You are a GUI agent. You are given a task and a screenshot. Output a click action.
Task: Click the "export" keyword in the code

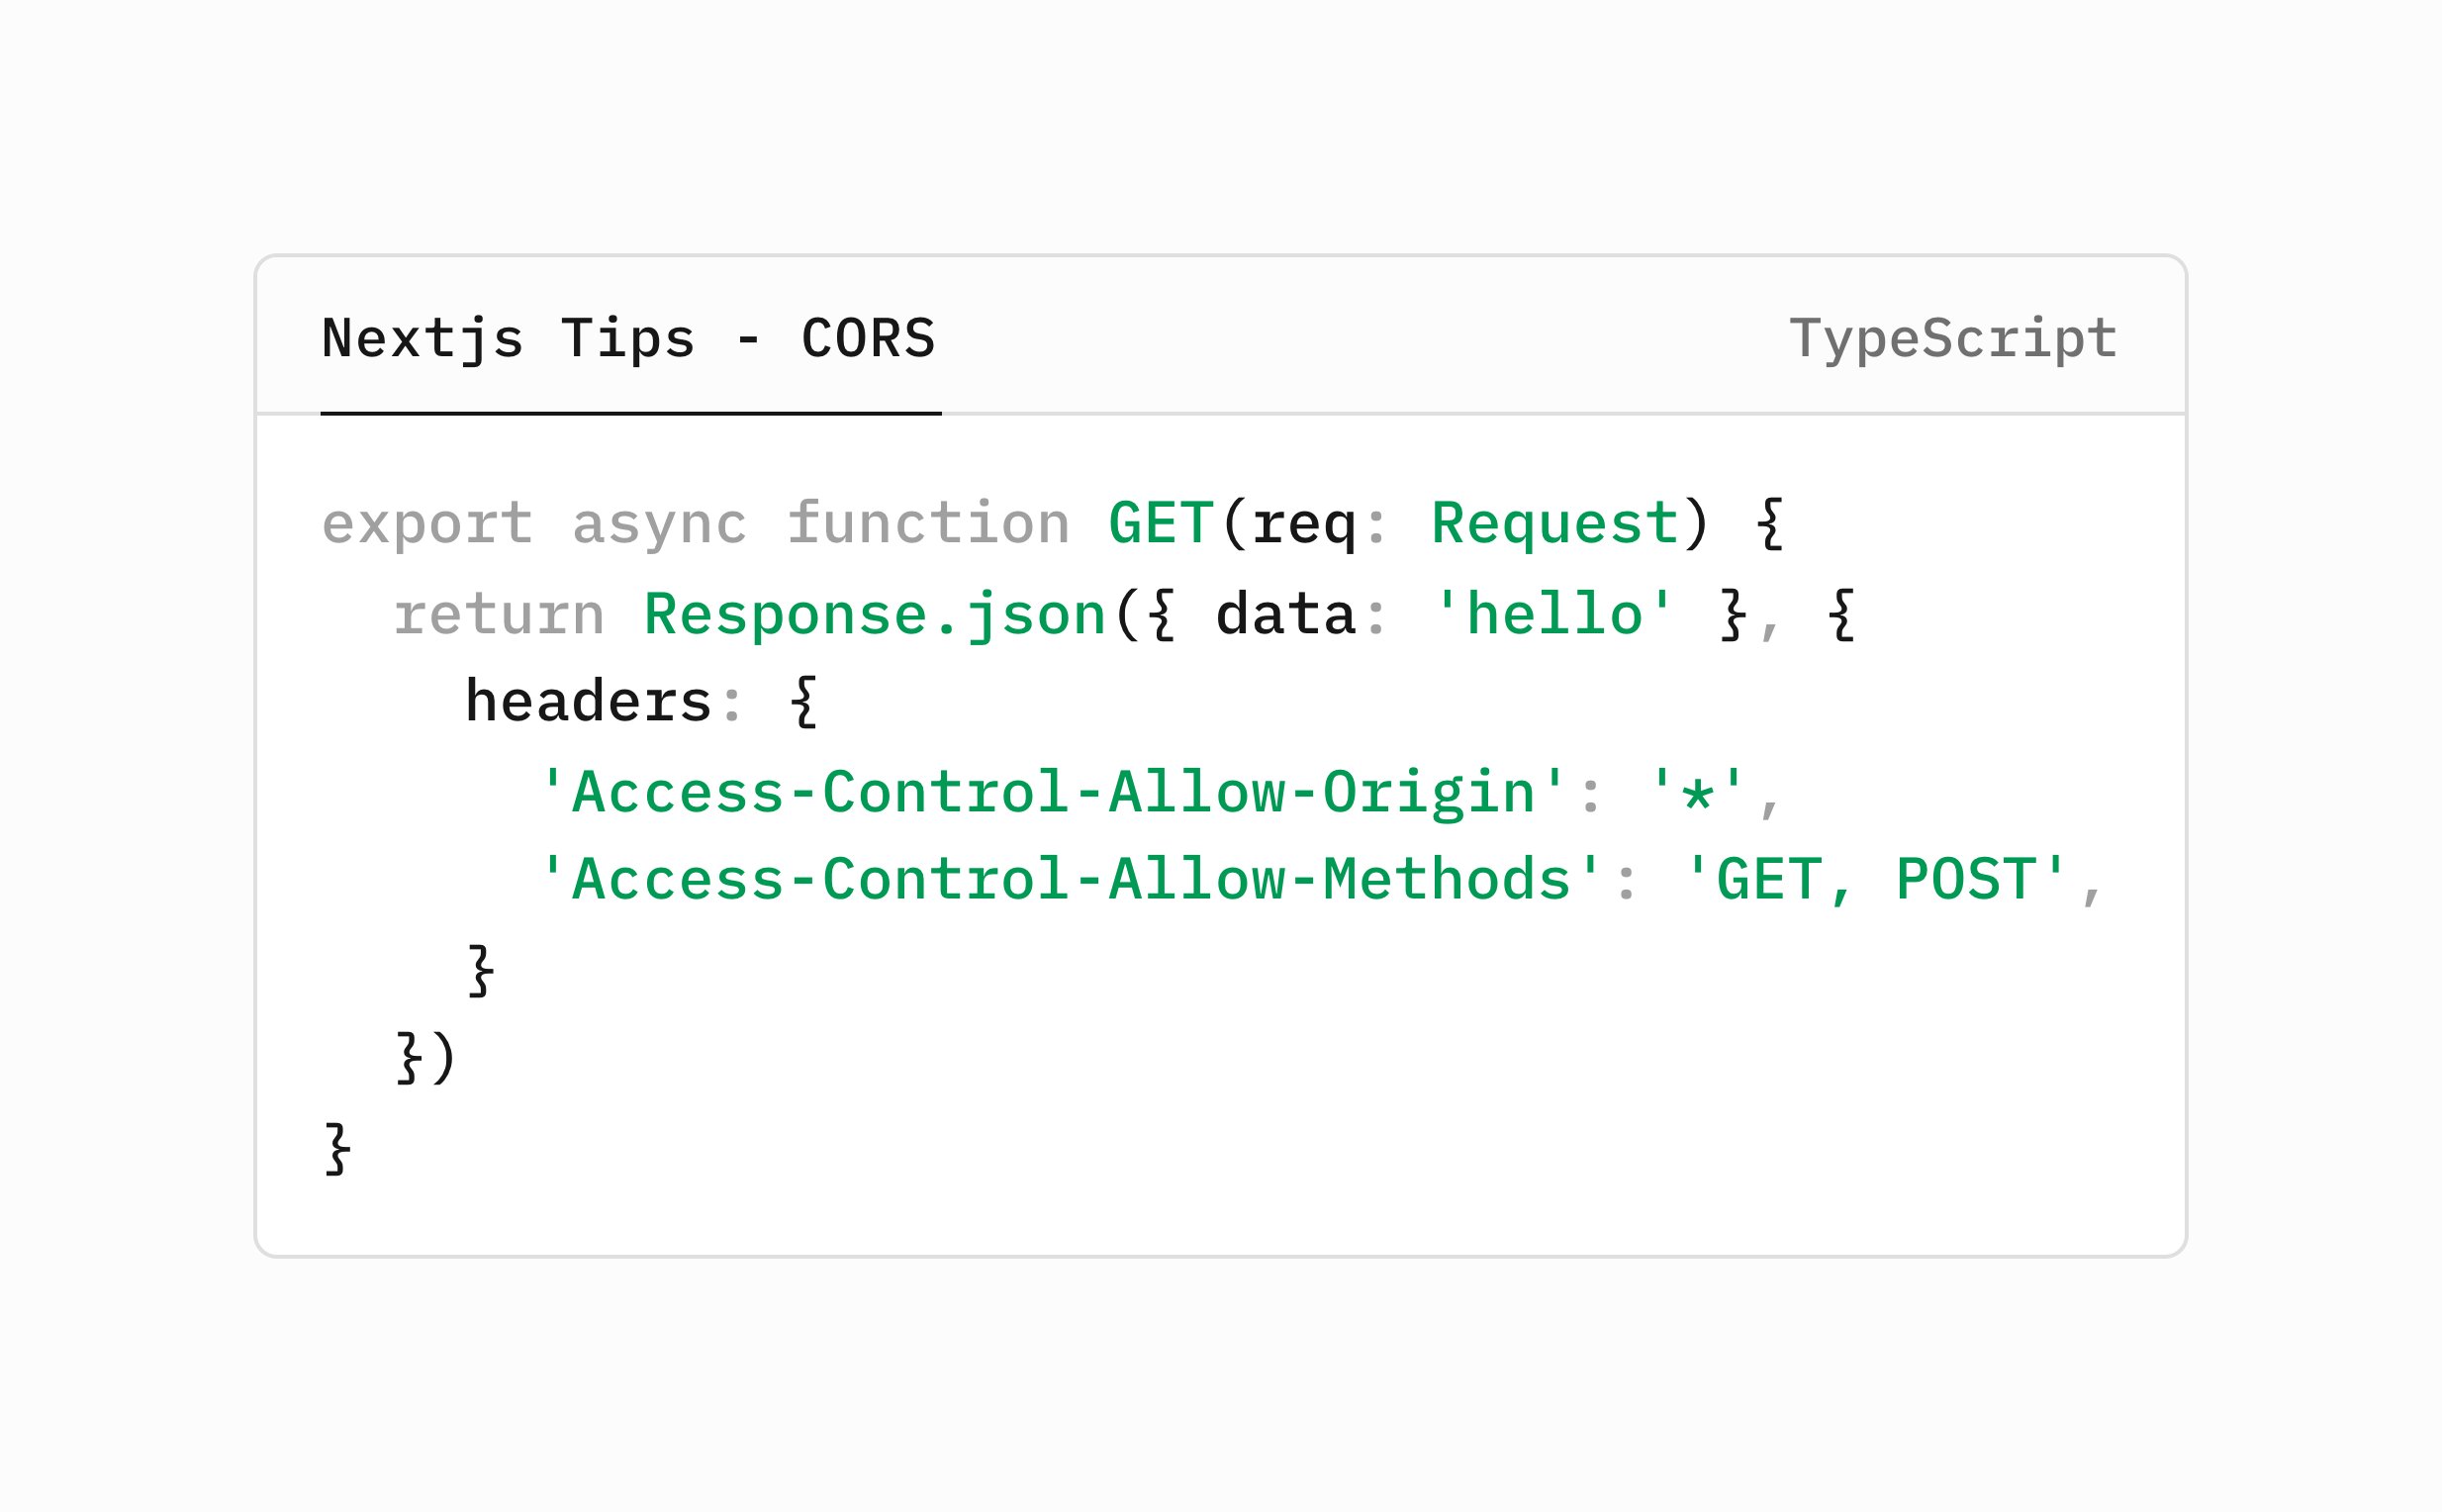tap(427, 523)
